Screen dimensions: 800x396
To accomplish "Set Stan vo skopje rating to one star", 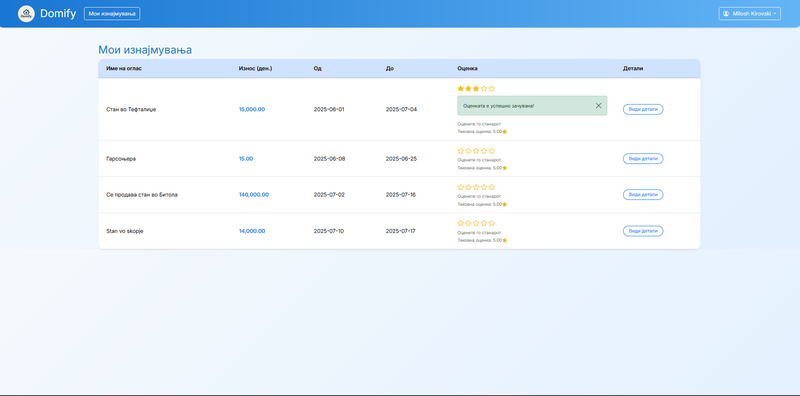I will click(x=461, y=224).
